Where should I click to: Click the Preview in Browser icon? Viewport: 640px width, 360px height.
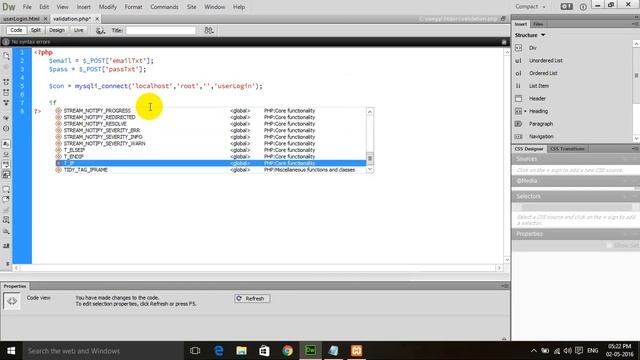tap(100, 30)
